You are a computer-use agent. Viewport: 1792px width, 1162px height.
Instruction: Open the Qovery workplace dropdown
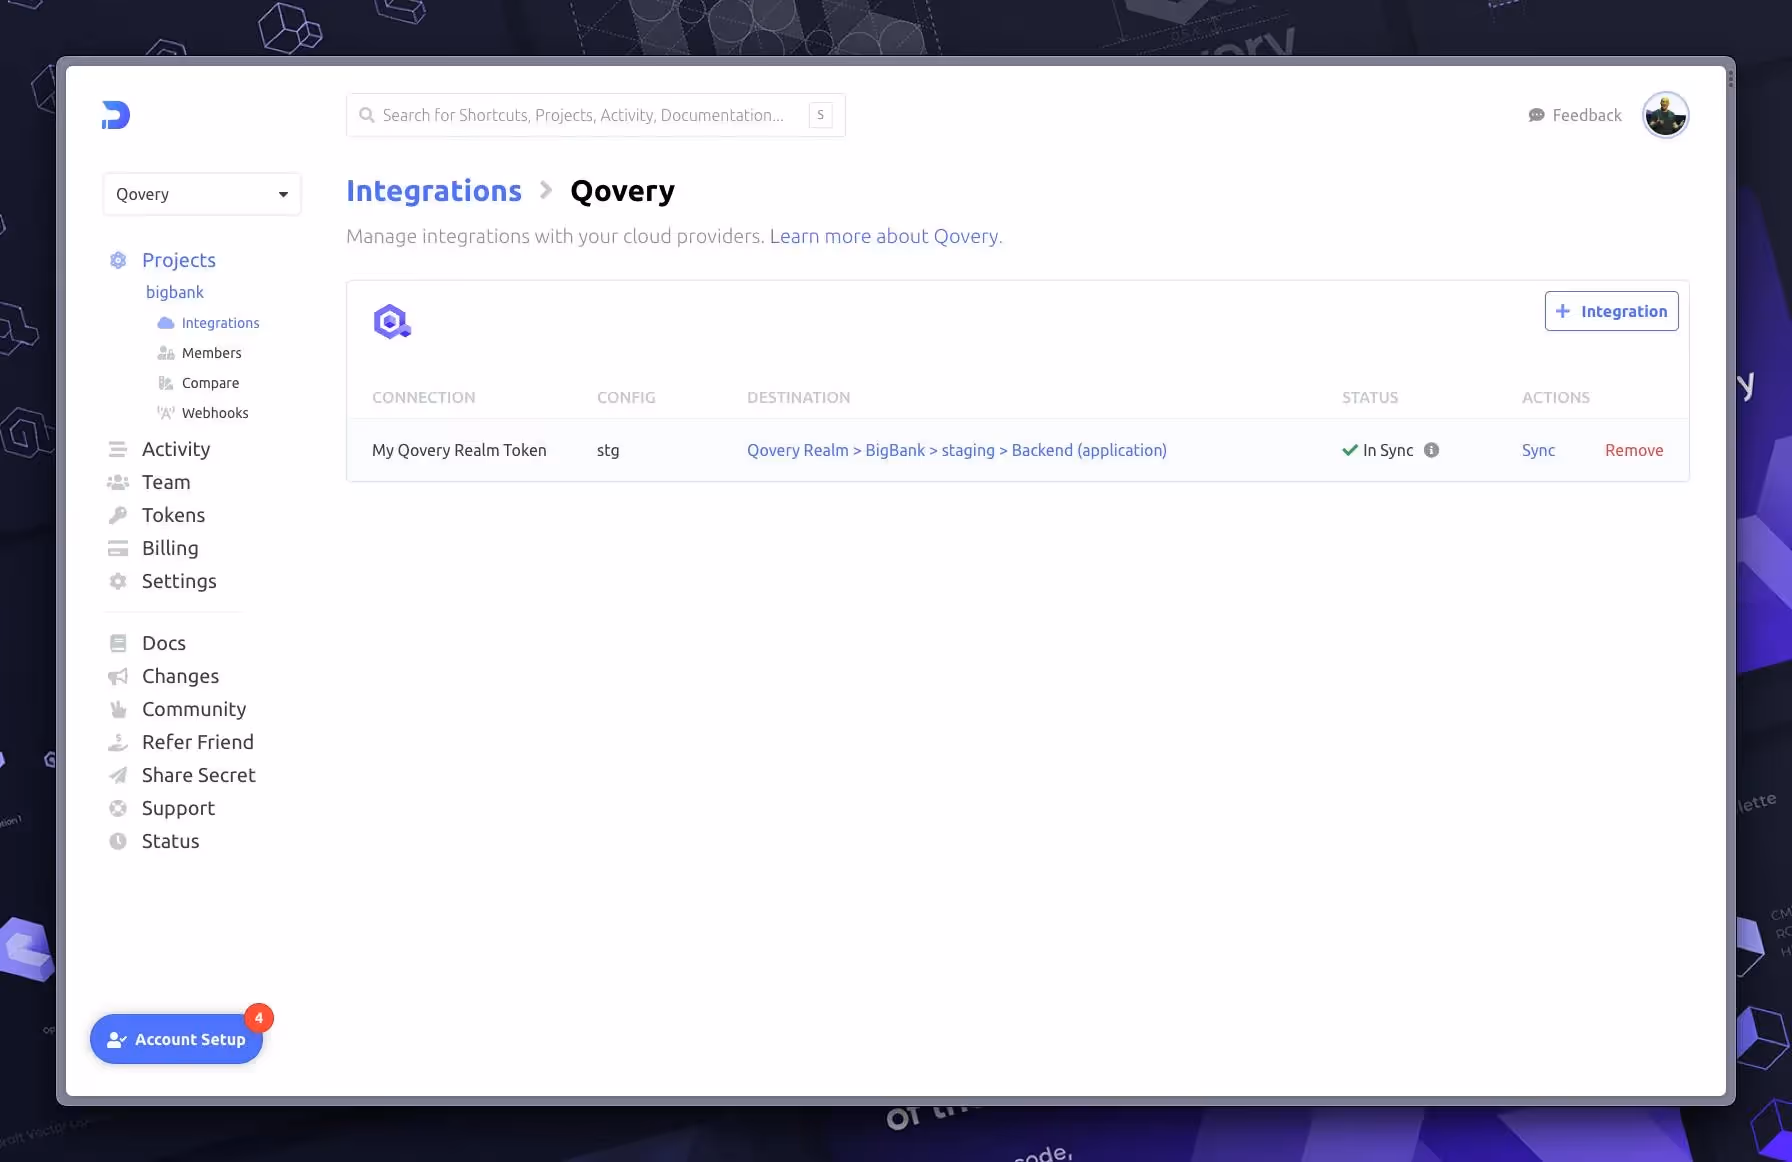[202, 194]
